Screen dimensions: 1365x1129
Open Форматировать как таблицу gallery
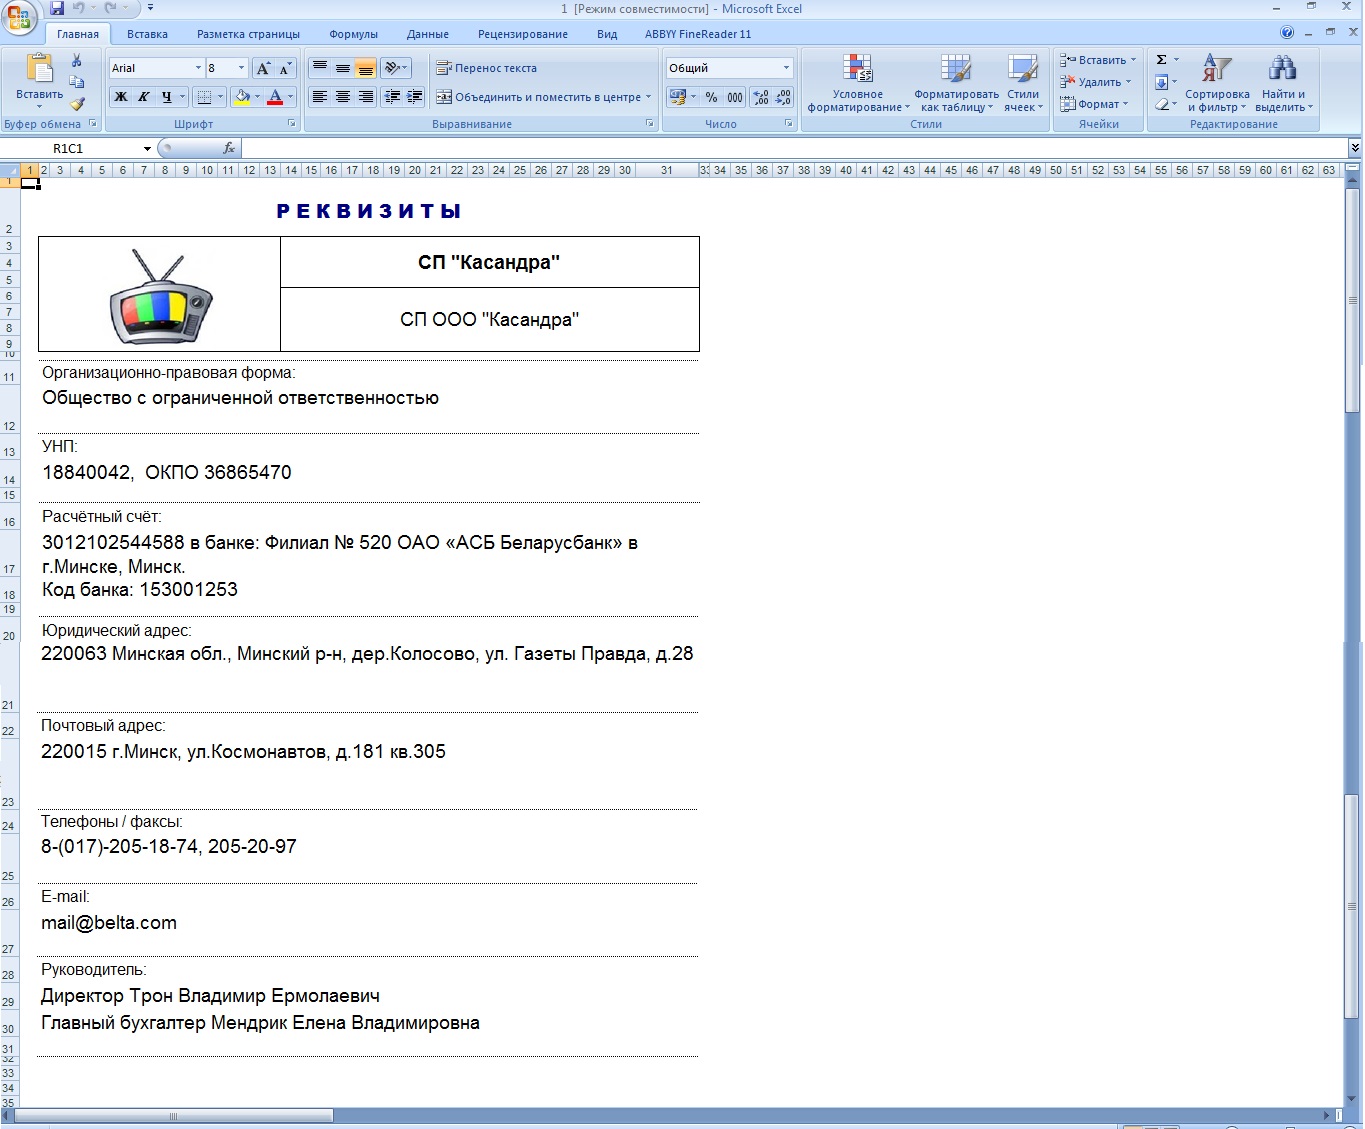pyautogui.click(x=956, y=83)
